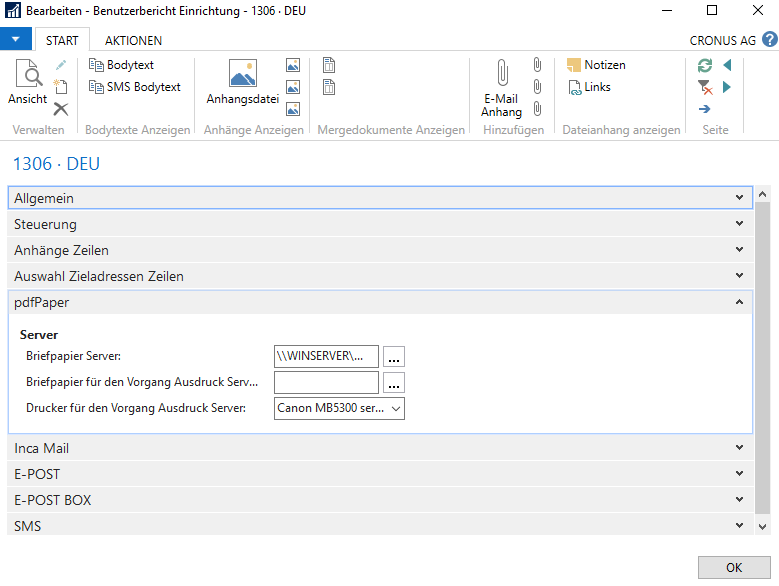The image size is (779, 586).
Task: Open Links in the ribbon
Action: (x=589, y=87)
